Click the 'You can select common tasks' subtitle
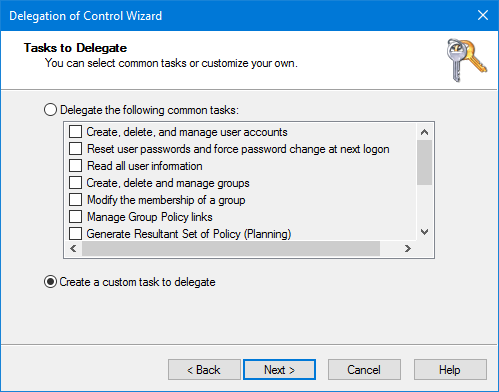This screenshot has width=499, height=392. click(171, 63)
